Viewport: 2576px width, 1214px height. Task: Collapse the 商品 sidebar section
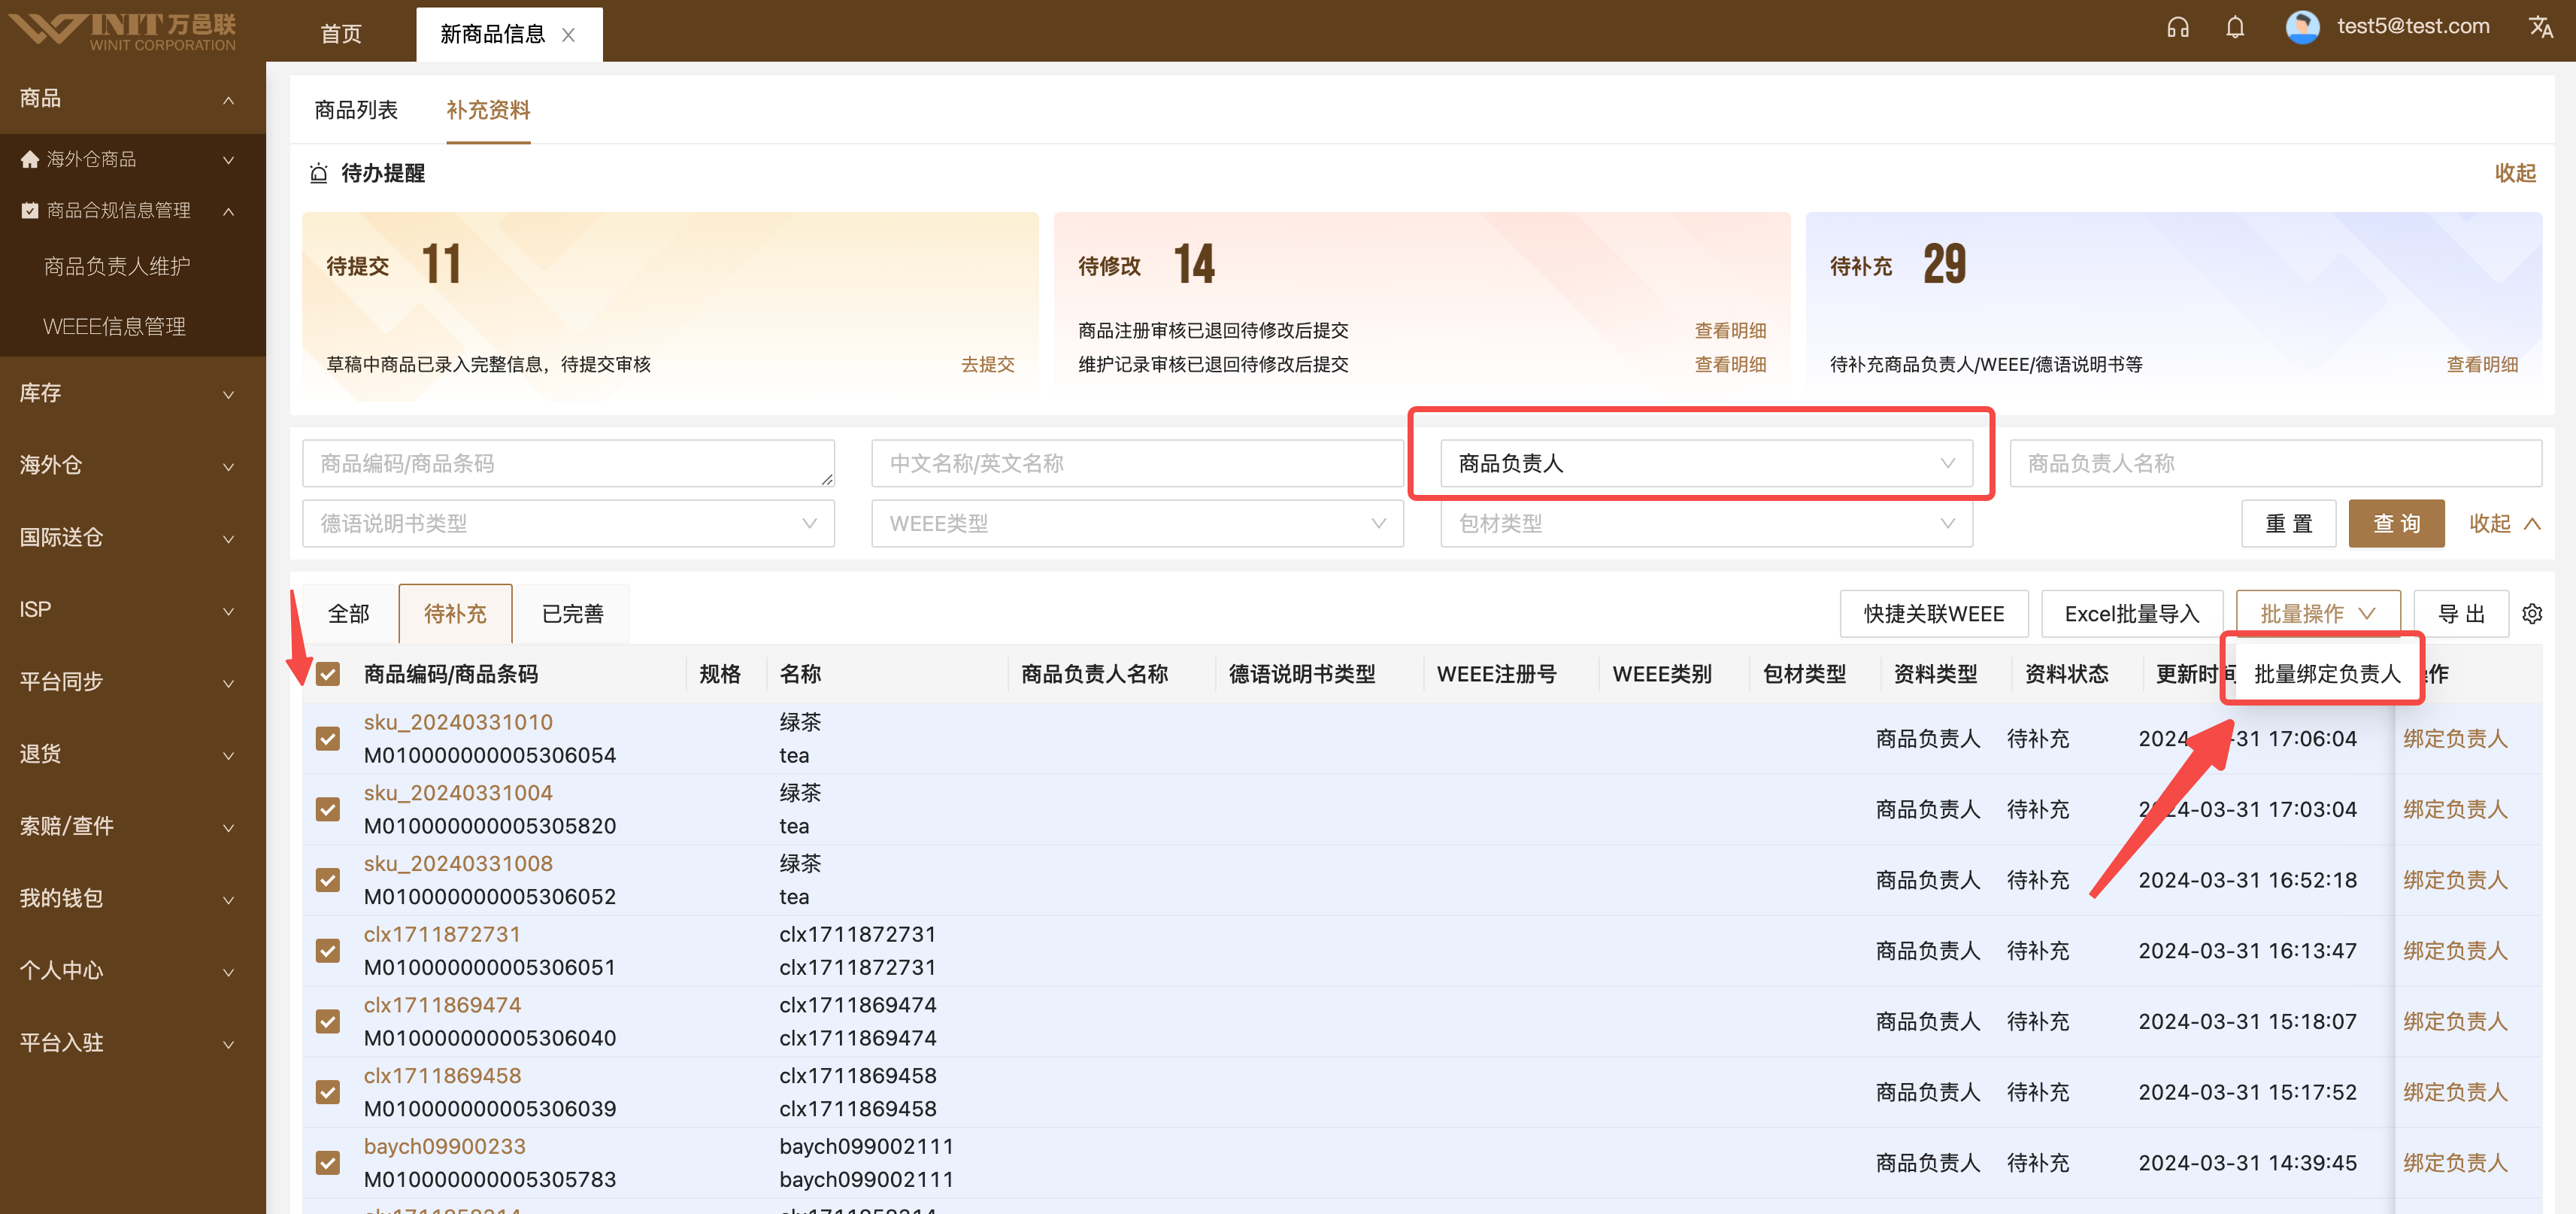(x=133, y=98)
